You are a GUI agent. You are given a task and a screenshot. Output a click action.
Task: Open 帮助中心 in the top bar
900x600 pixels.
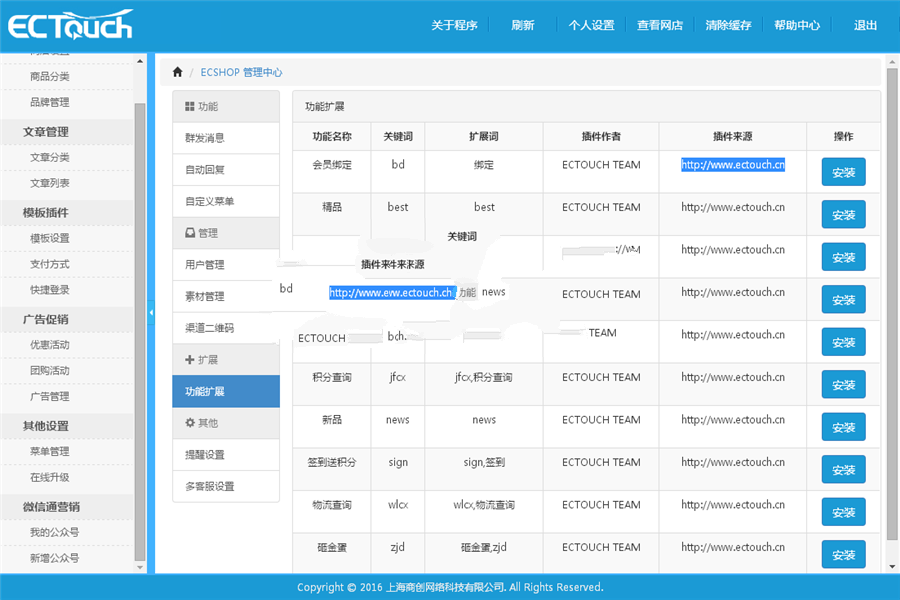pyautogui.click(x=797, y=25)
